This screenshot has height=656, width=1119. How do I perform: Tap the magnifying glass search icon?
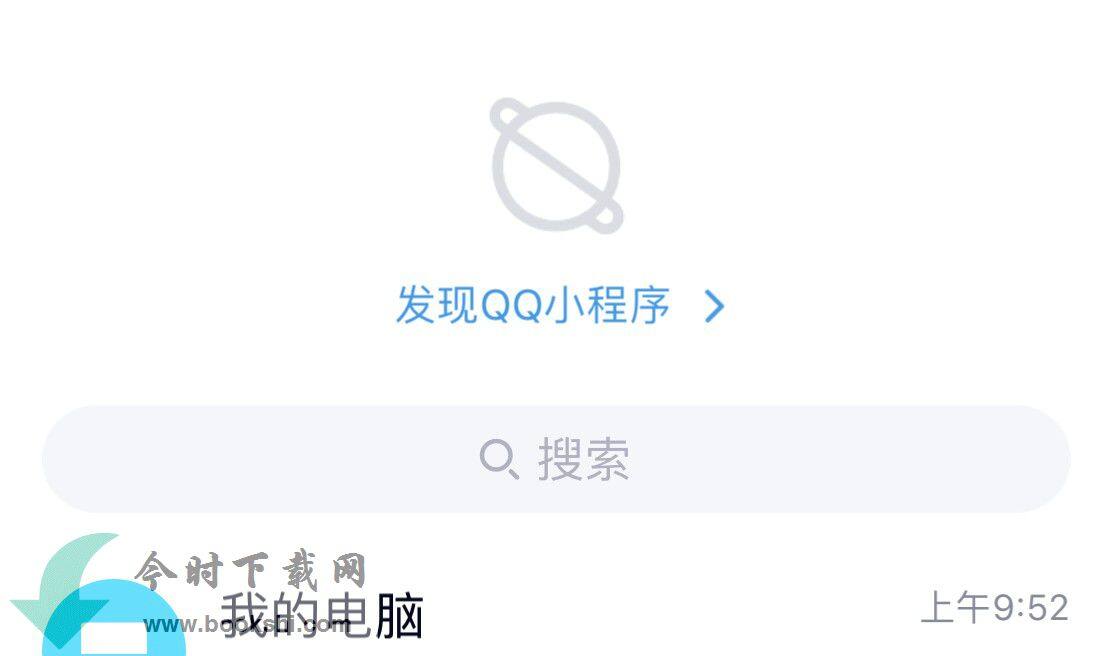coord(498,459)
